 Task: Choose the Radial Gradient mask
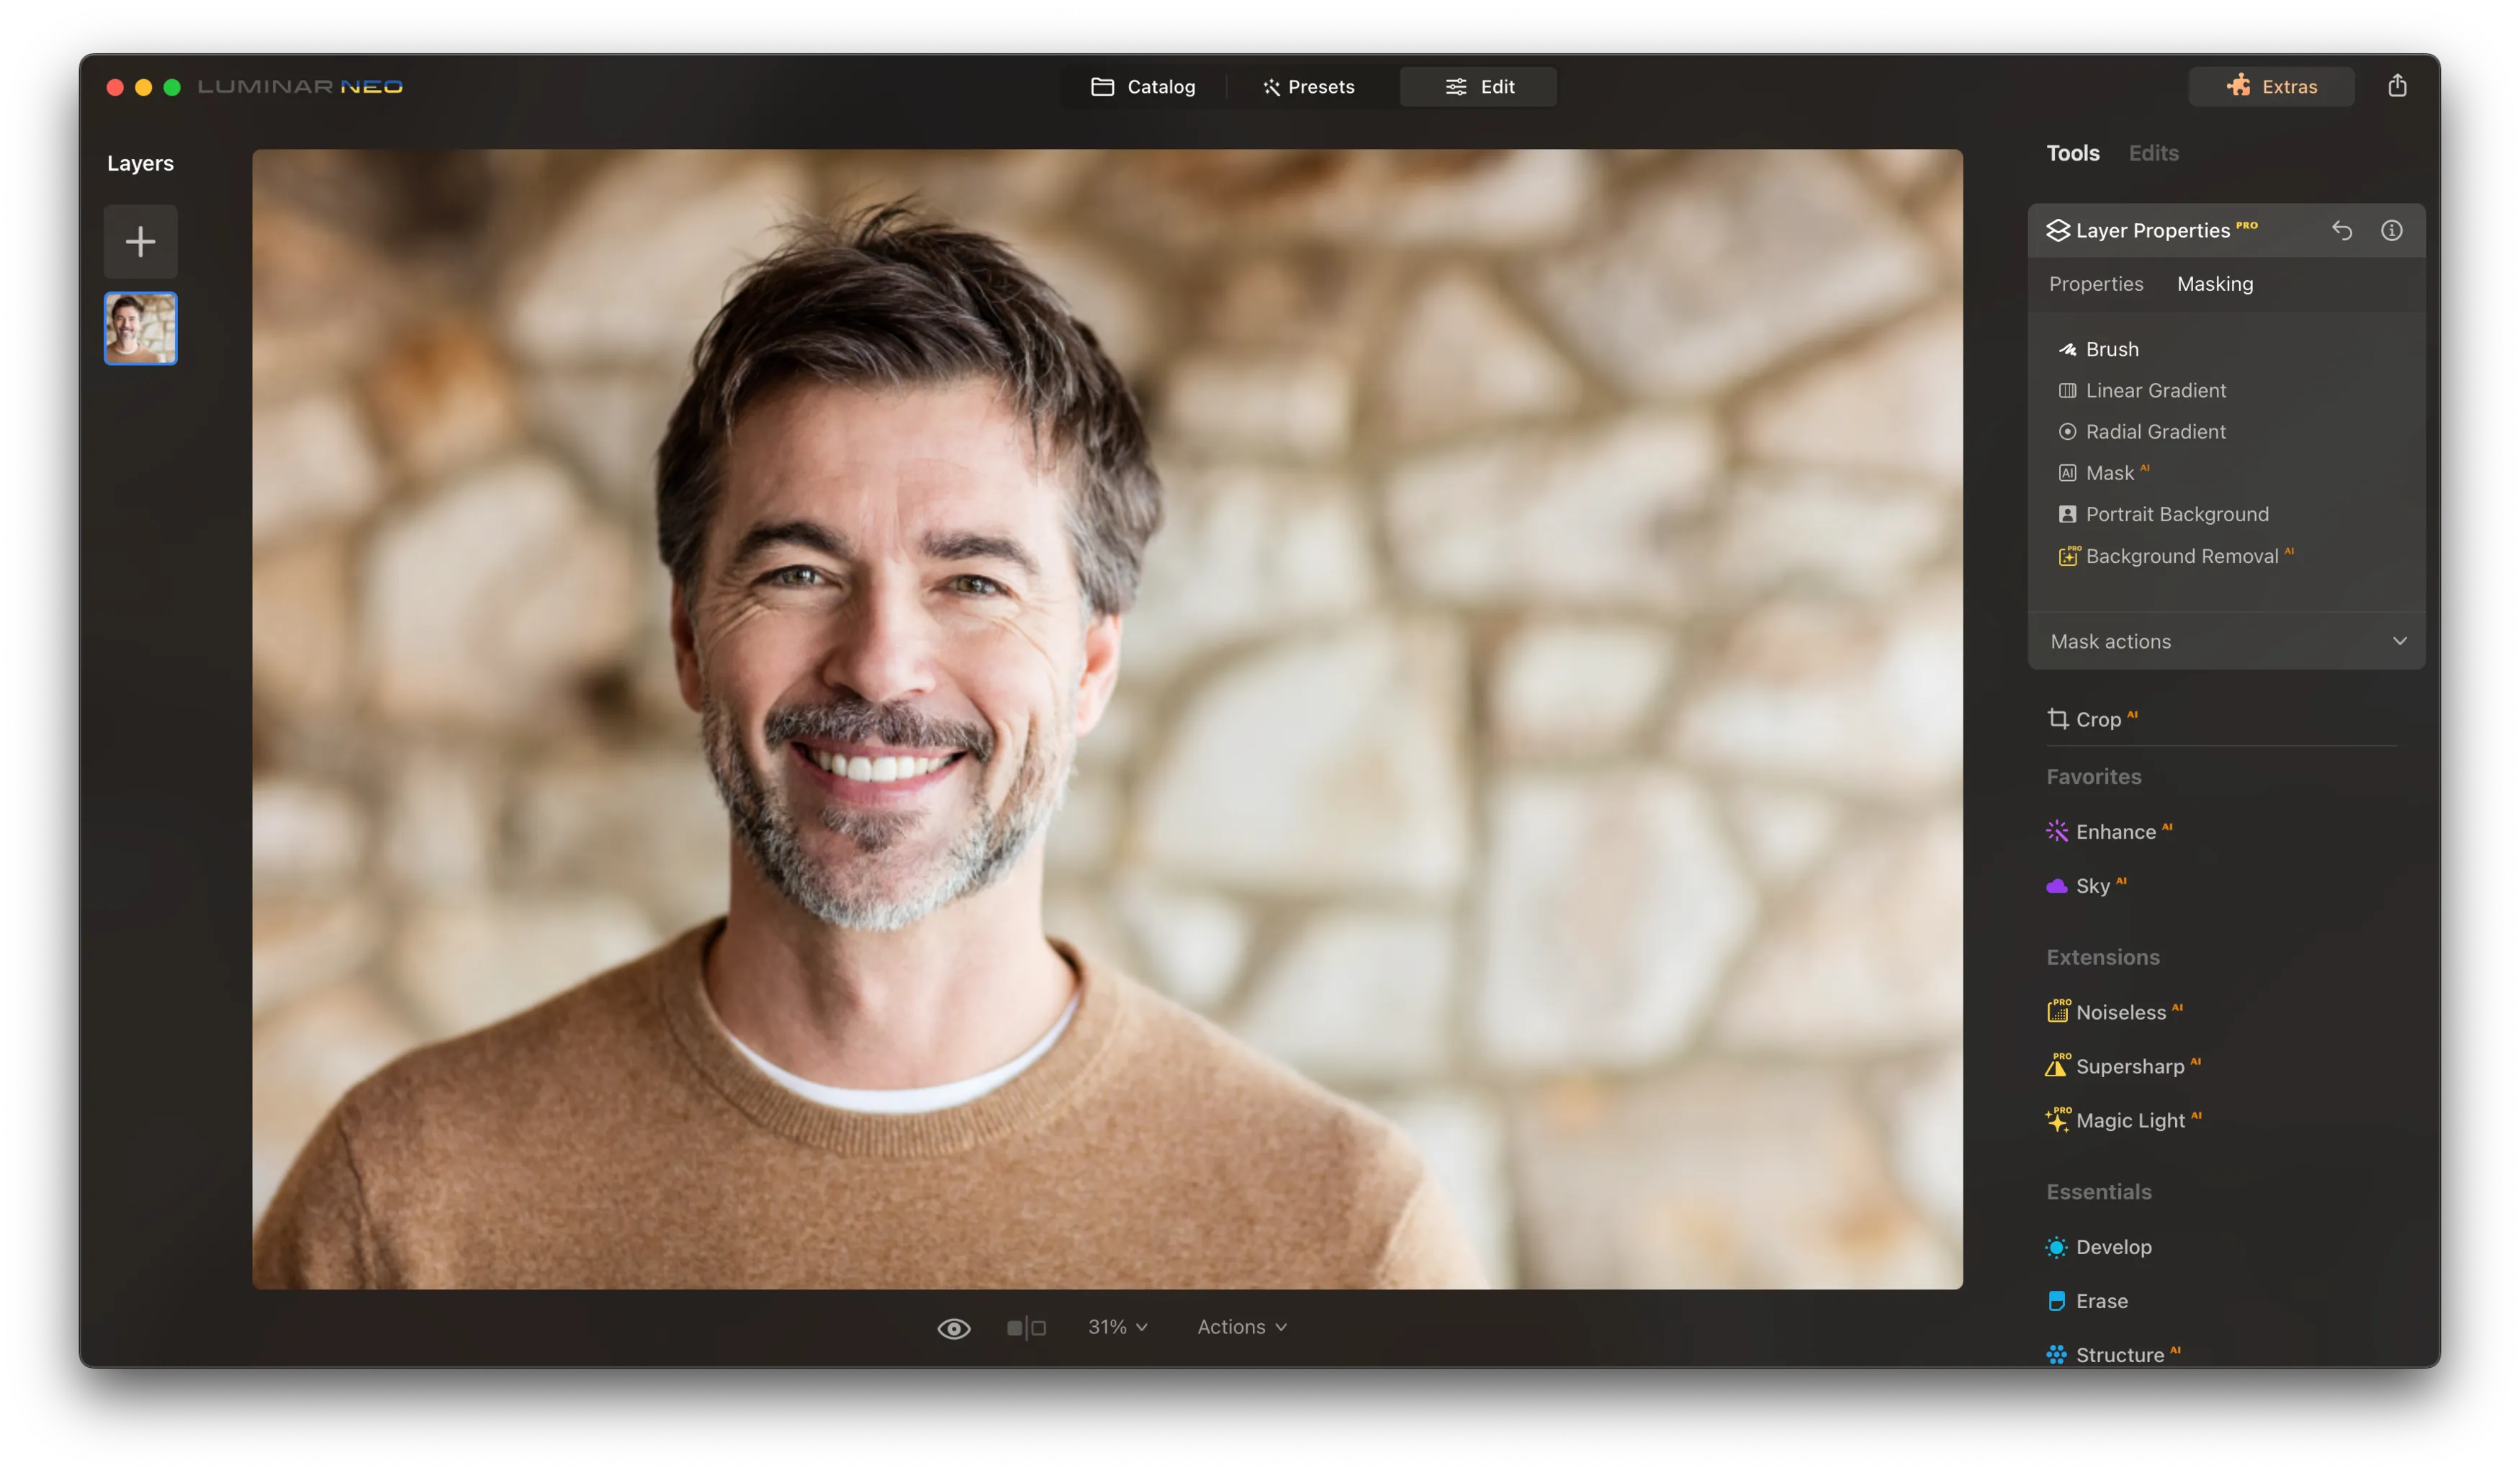pos(2155,432)
